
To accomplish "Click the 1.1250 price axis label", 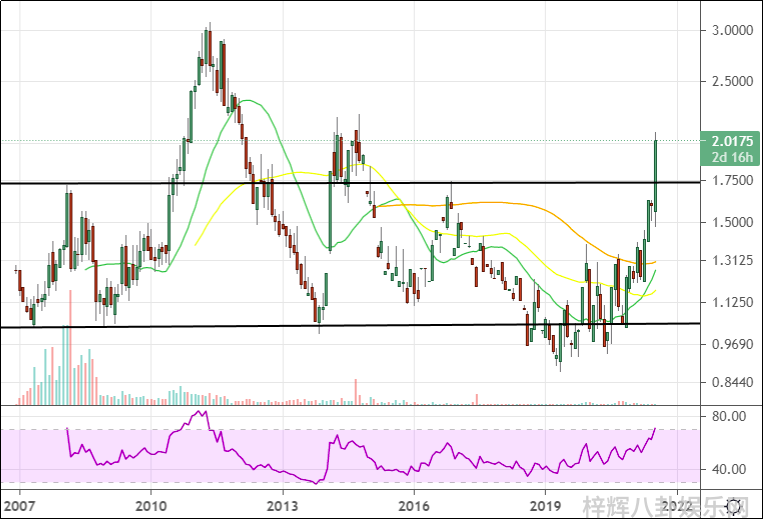I will click(x=732, y=303).
